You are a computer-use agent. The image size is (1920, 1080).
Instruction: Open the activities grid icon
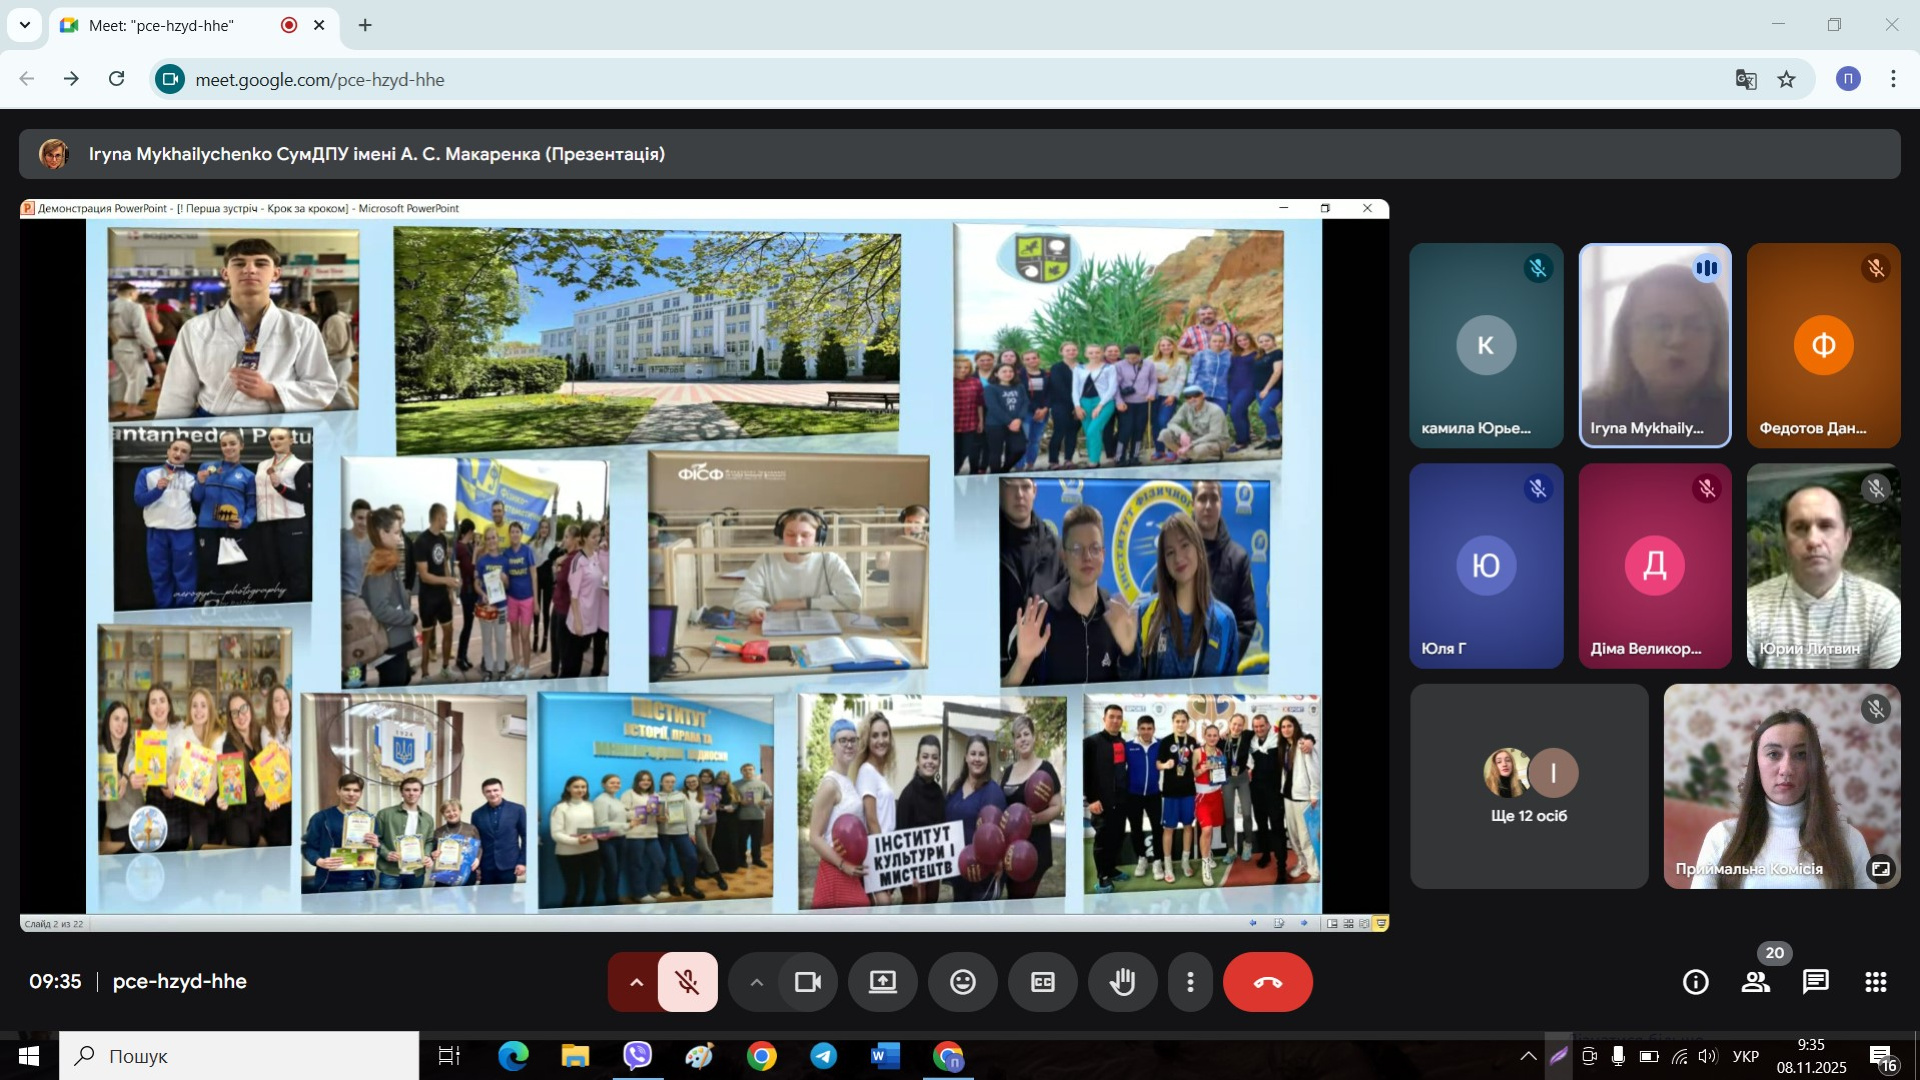coord(1875,982)
